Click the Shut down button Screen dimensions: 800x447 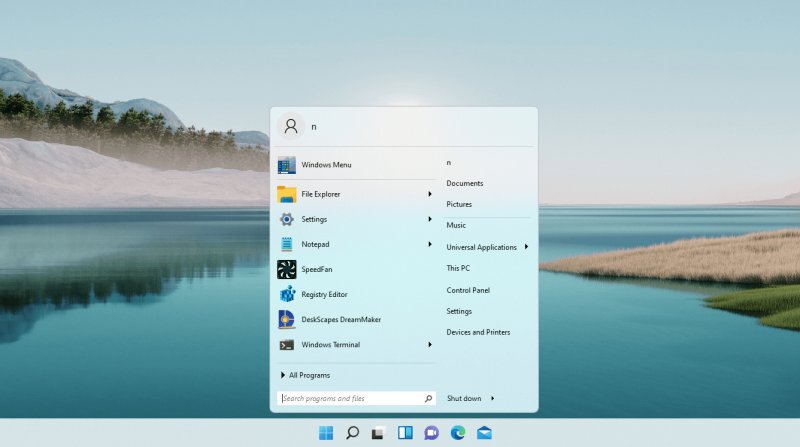[464, 399]
